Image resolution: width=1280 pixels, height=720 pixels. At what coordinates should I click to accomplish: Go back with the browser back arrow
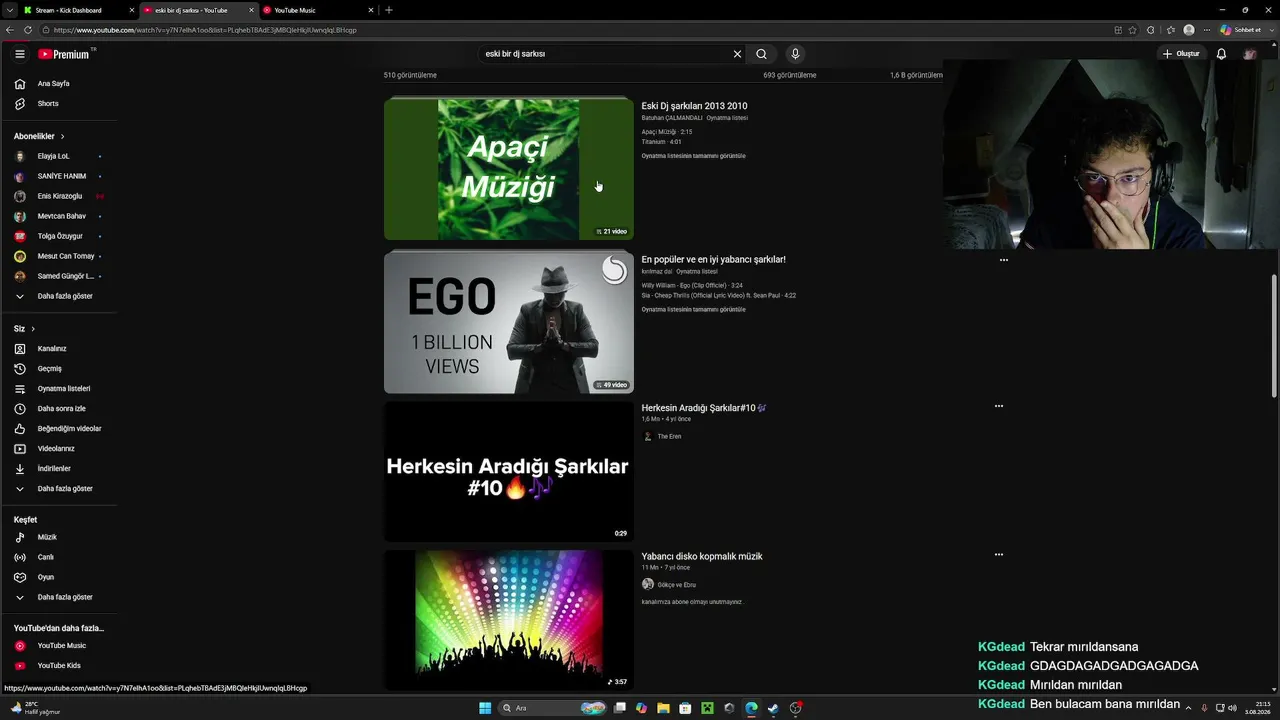pyautogui.click(x=10, y=30)
